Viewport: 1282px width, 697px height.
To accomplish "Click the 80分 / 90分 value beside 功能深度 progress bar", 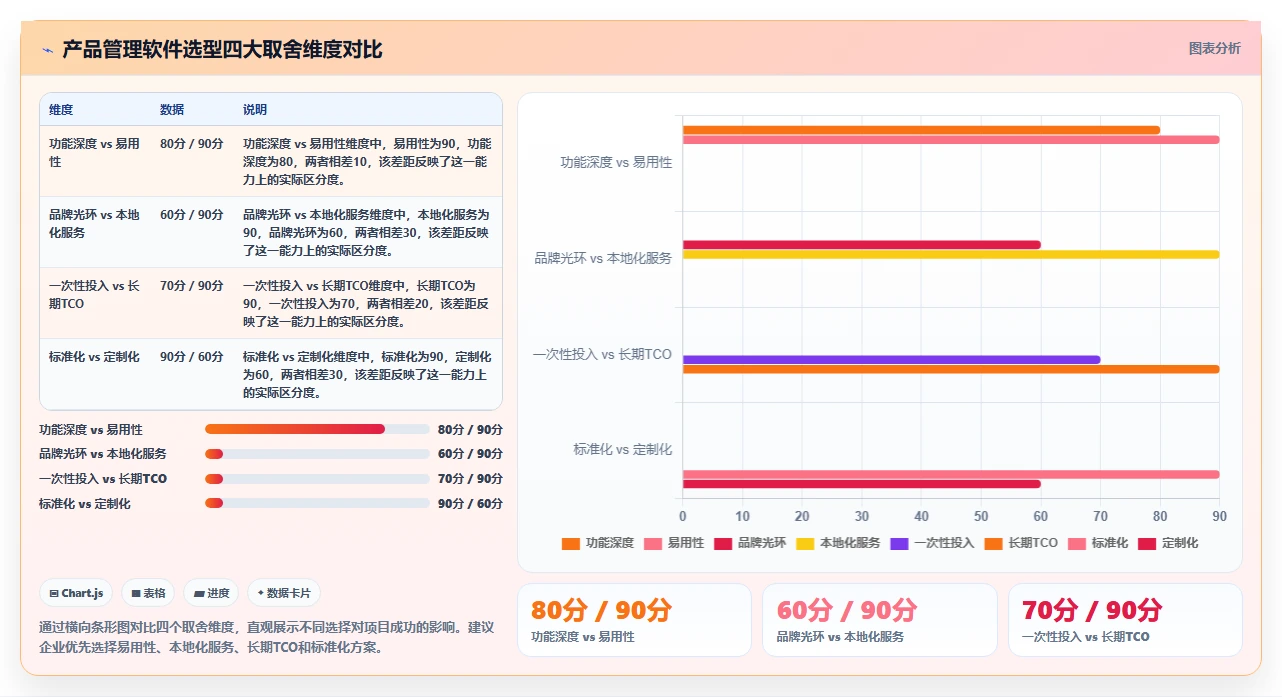I will click(x=470, y=430).
